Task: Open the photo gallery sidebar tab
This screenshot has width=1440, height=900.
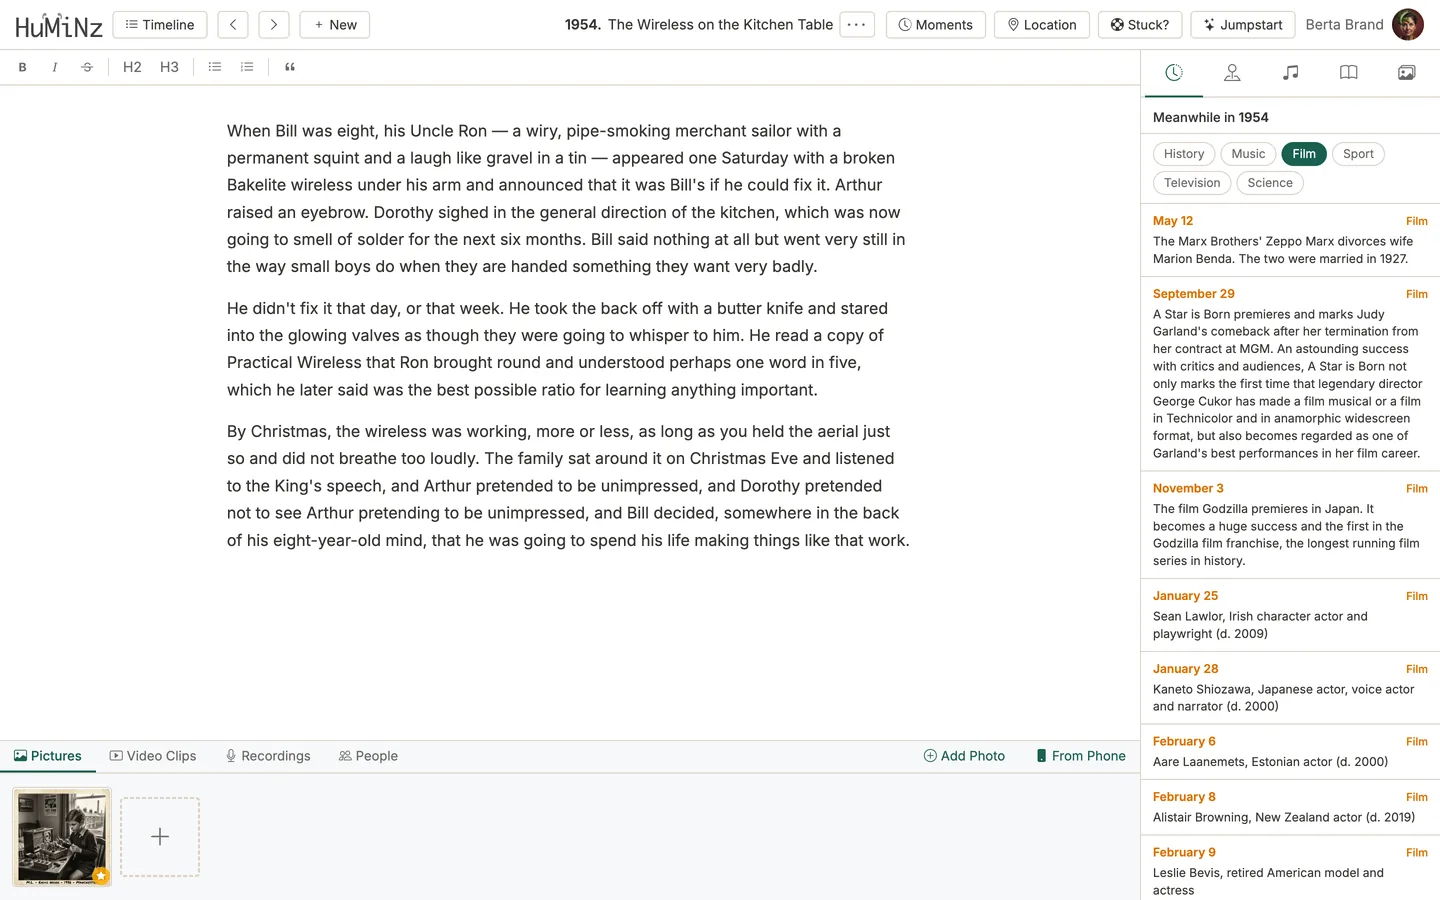Action: (1407, 72)
